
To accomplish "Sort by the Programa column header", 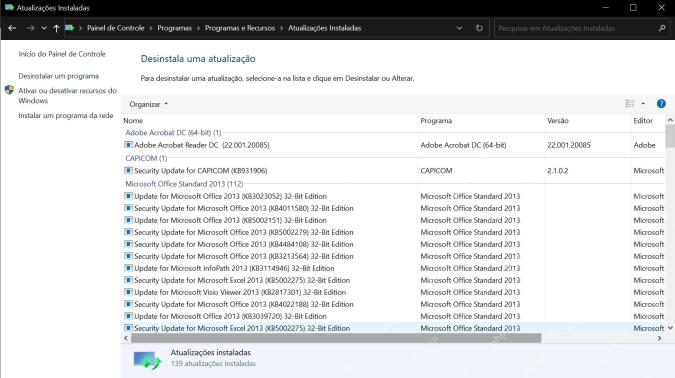I will click(x=436, y=121).
